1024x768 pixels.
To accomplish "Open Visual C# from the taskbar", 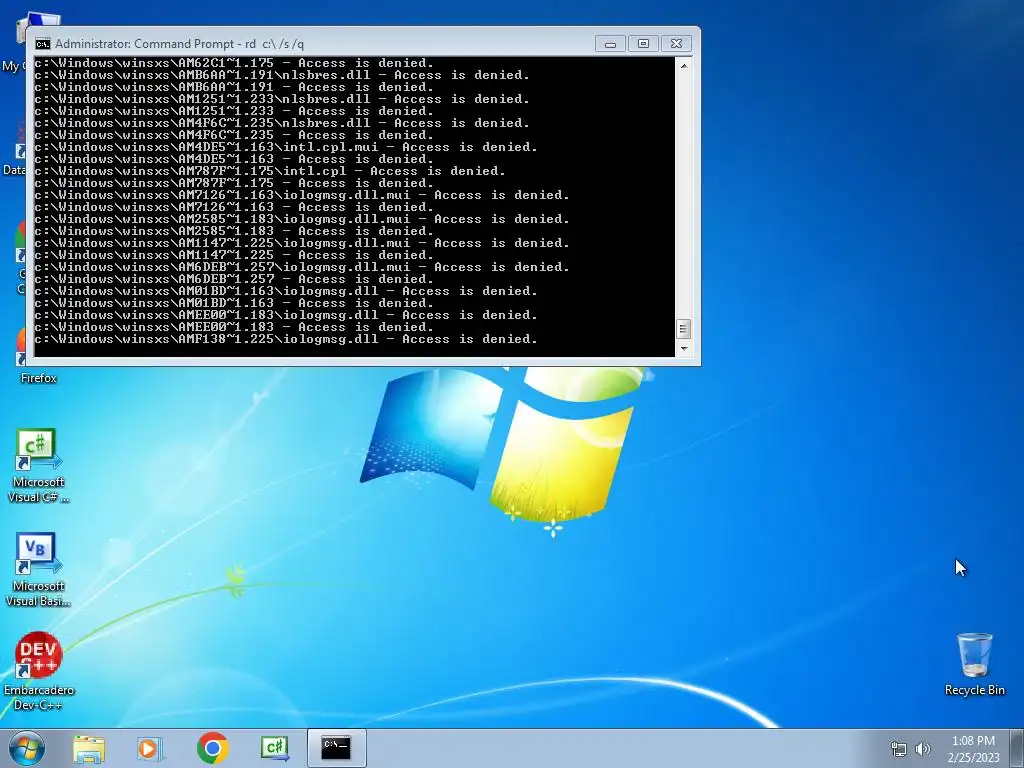I will click(x=275, y=748).
